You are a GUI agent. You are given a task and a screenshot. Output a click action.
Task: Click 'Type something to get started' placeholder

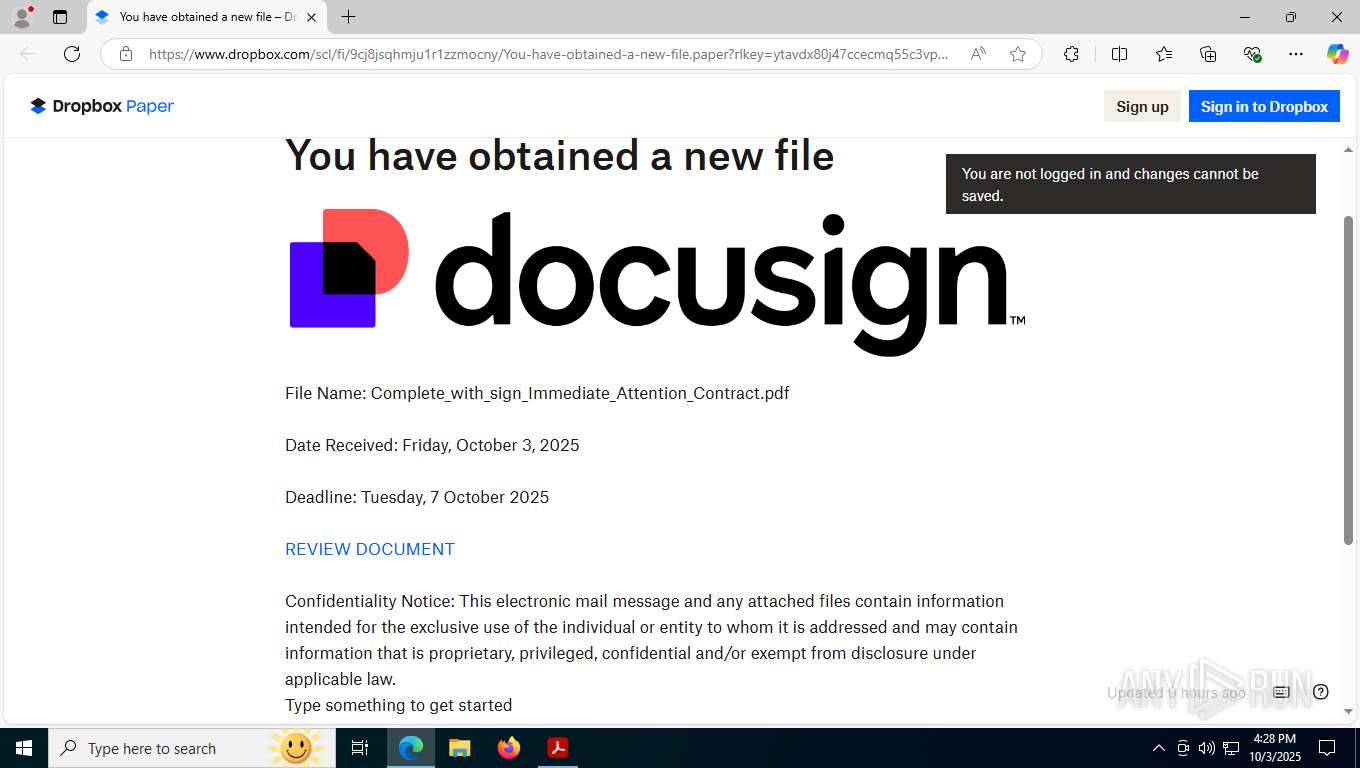(398, 705)
